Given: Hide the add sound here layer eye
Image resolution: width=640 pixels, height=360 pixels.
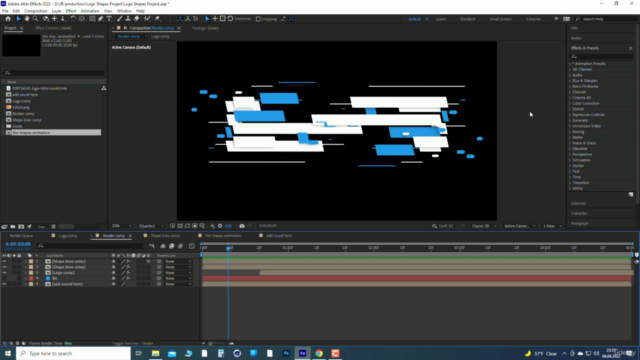Looking at the screenshot, I should [x=4, y=284].
